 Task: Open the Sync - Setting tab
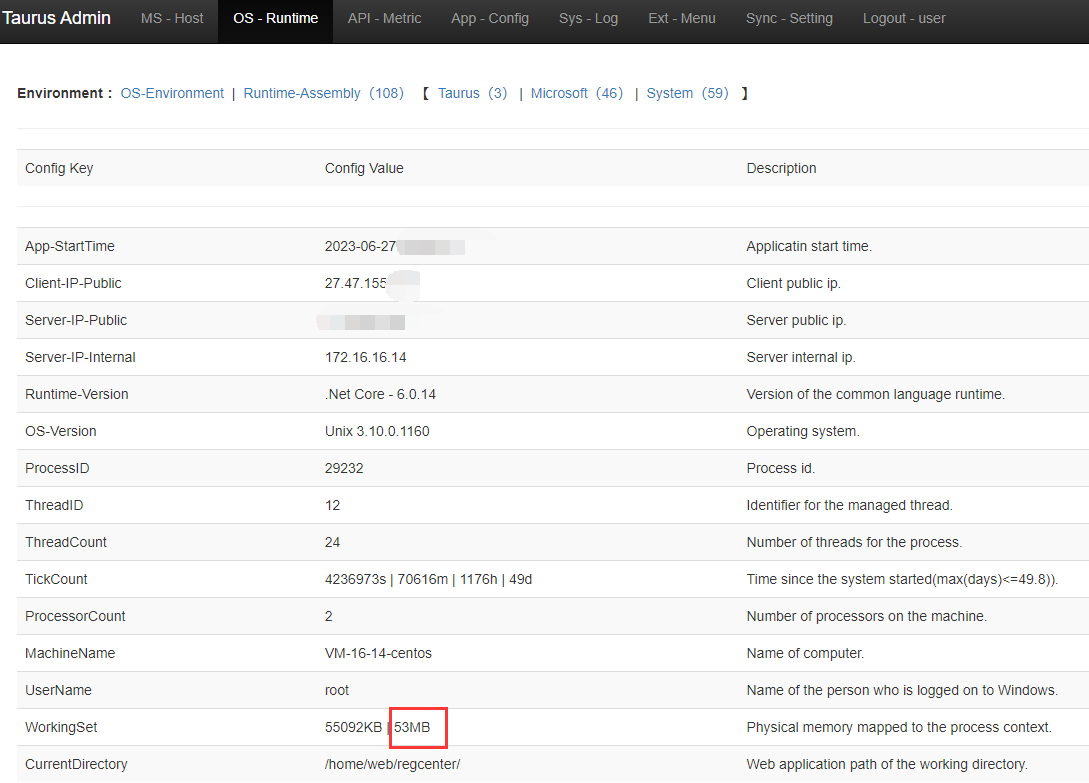[789, 18]
